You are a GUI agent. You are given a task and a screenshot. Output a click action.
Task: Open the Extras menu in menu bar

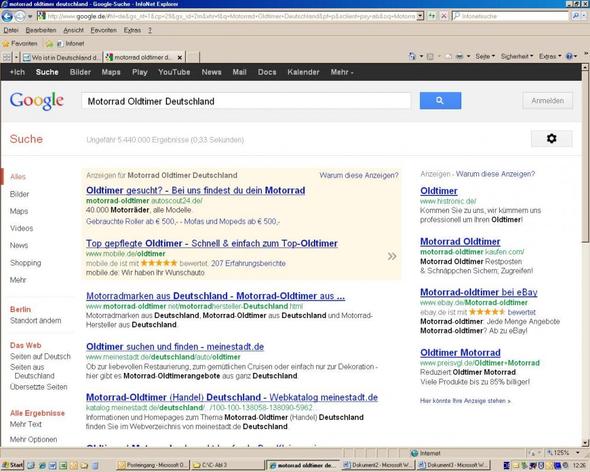click(x=132, y=30)
